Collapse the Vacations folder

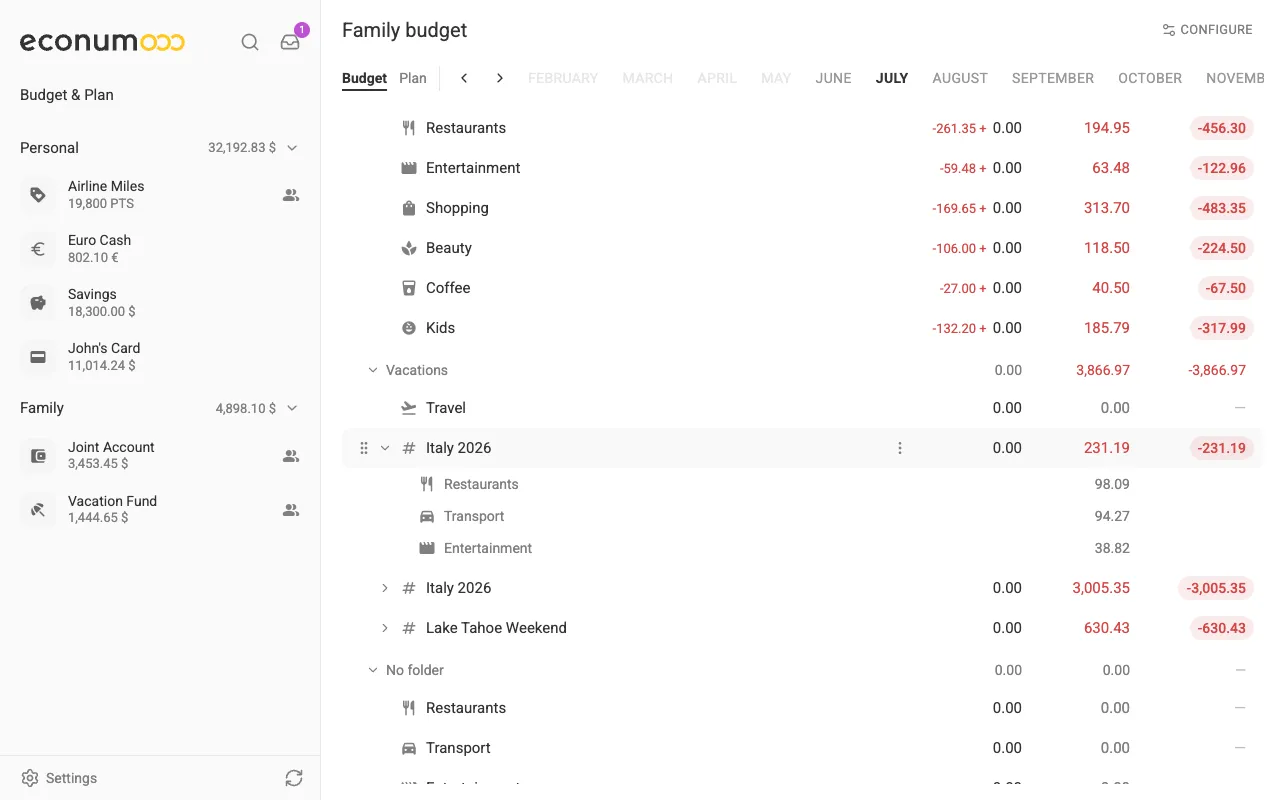click(x=373, y=370)
